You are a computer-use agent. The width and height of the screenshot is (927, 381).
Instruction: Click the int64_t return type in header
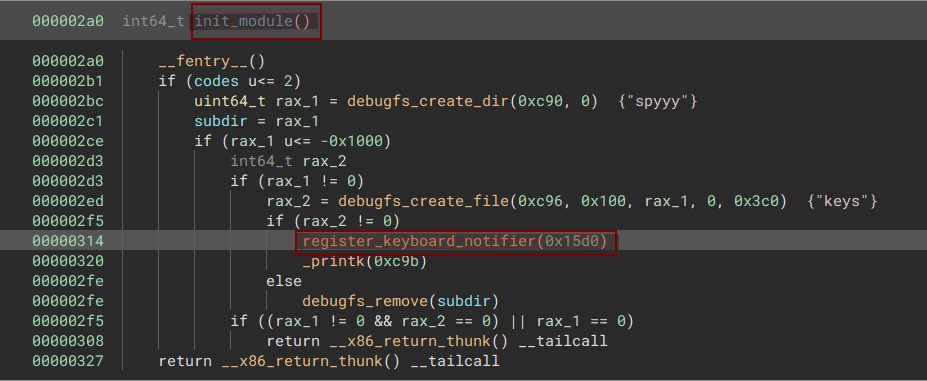(153, 21)
